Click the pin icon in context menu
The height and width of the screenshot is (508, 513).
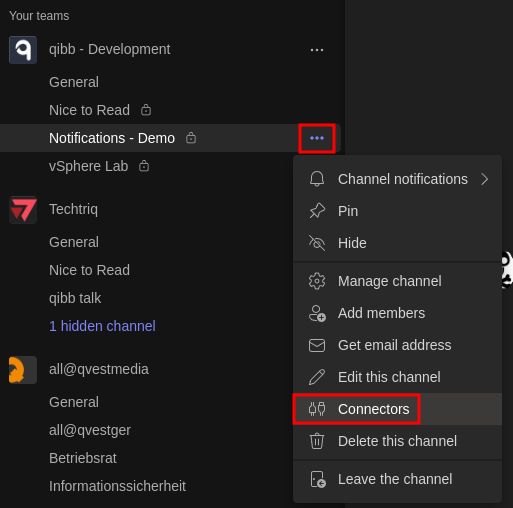click(x=317, y=211)
